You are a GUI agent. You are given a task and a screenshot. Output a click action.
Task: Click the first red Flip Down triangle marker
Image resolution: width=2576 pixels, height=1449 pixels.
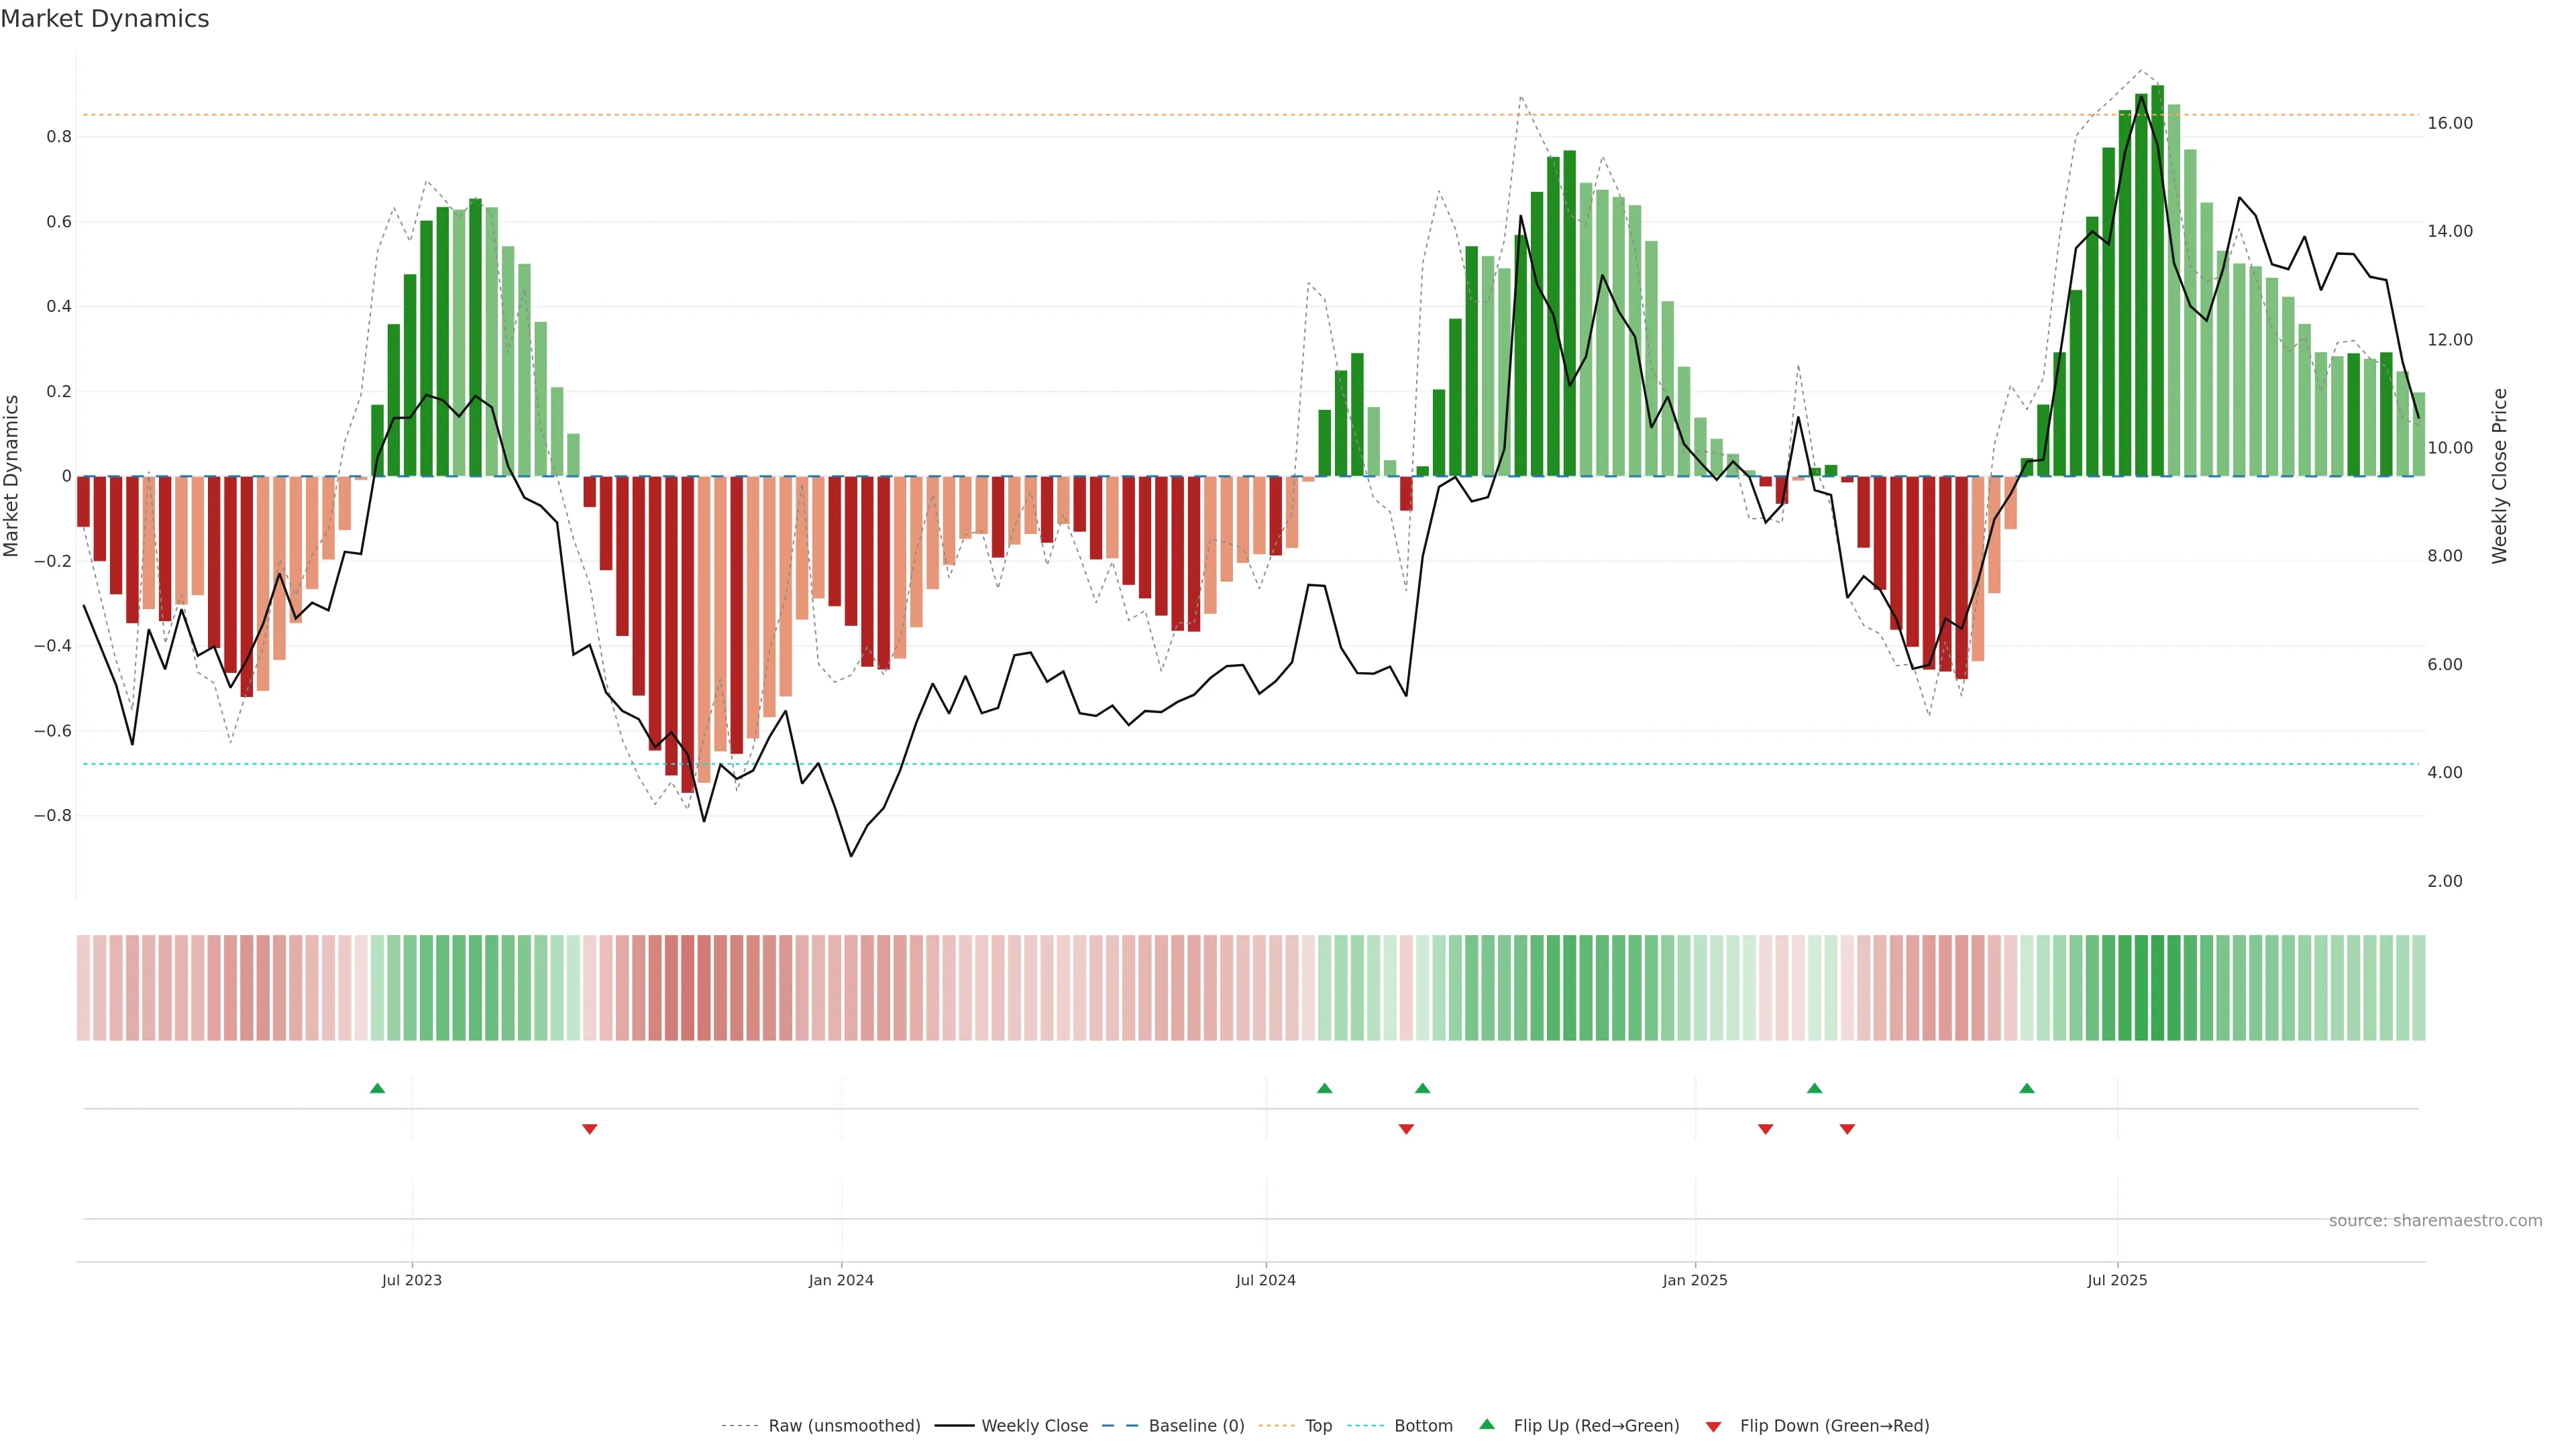pos(589,1129)
